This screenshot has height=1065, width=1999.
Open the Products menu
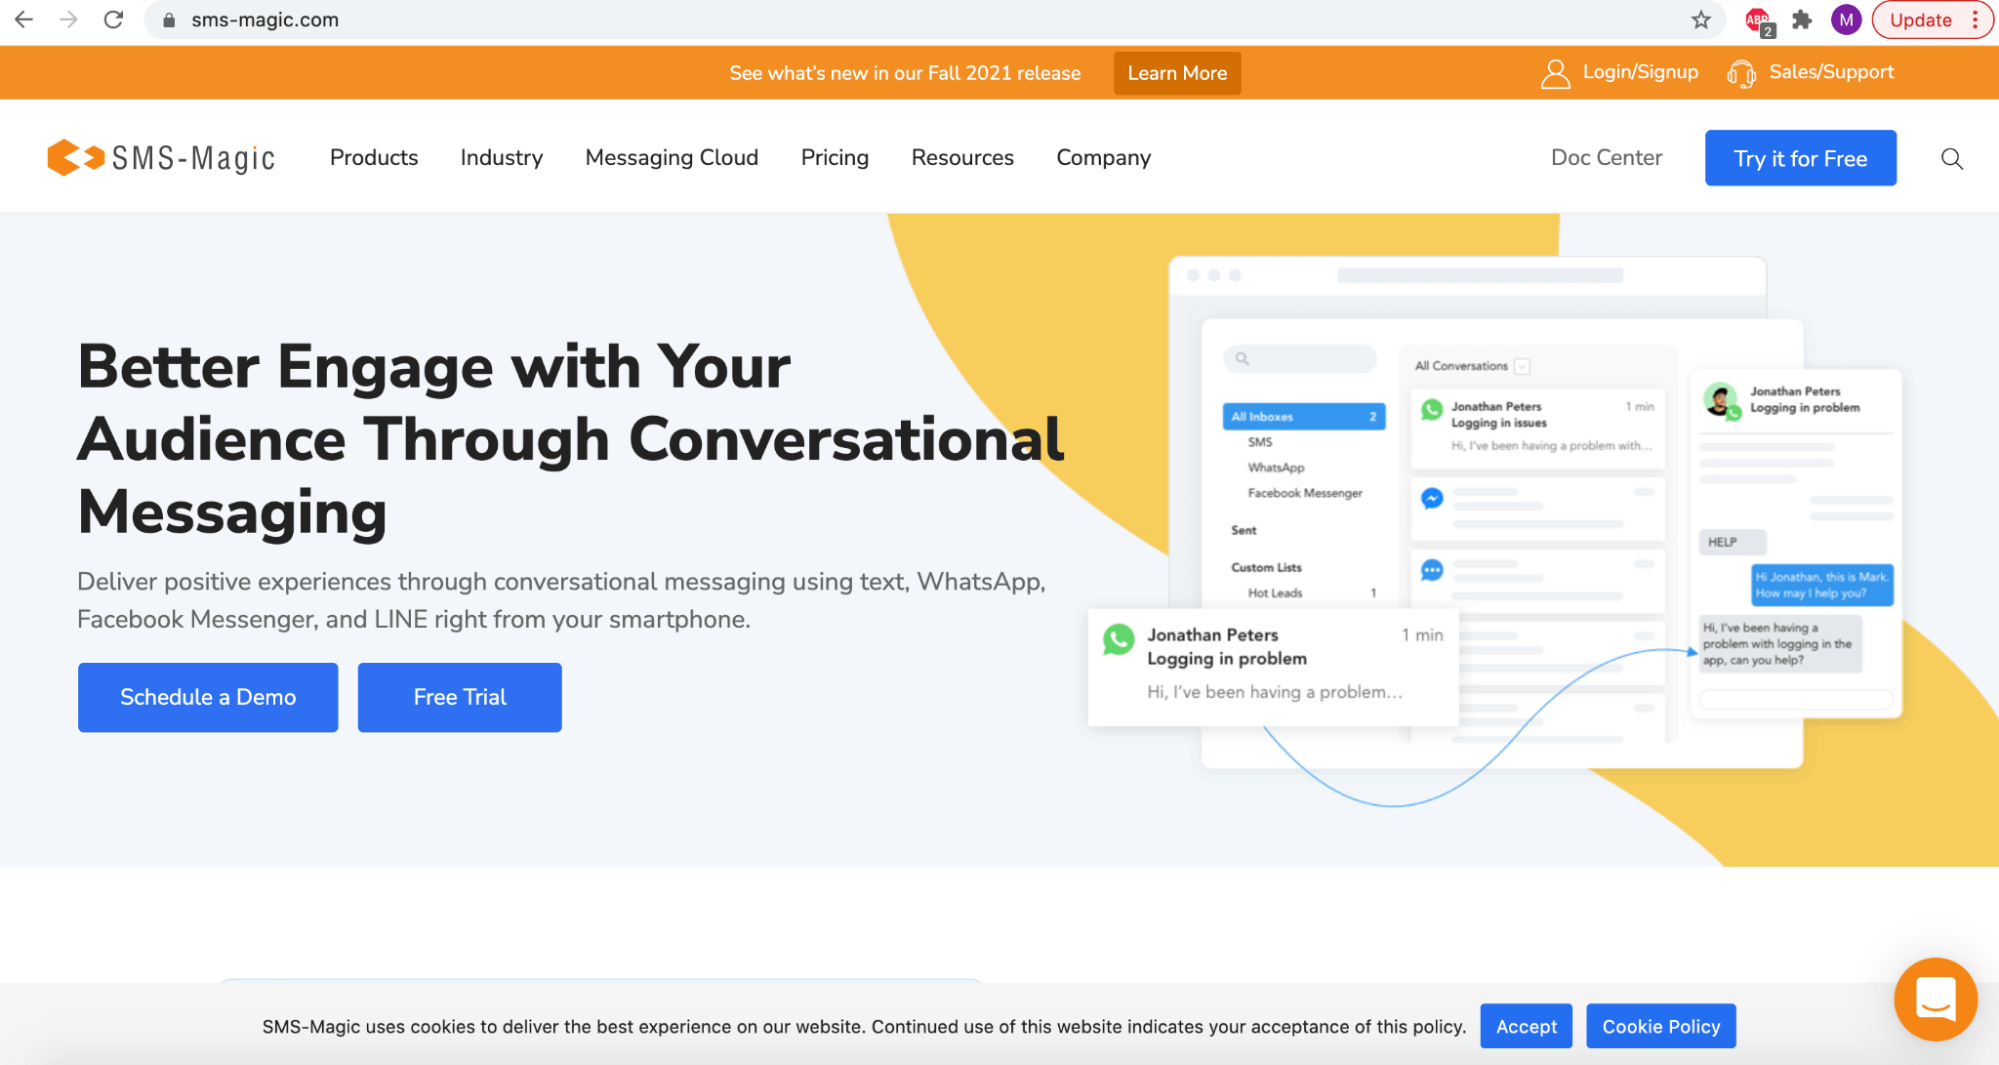coord(374,158)
